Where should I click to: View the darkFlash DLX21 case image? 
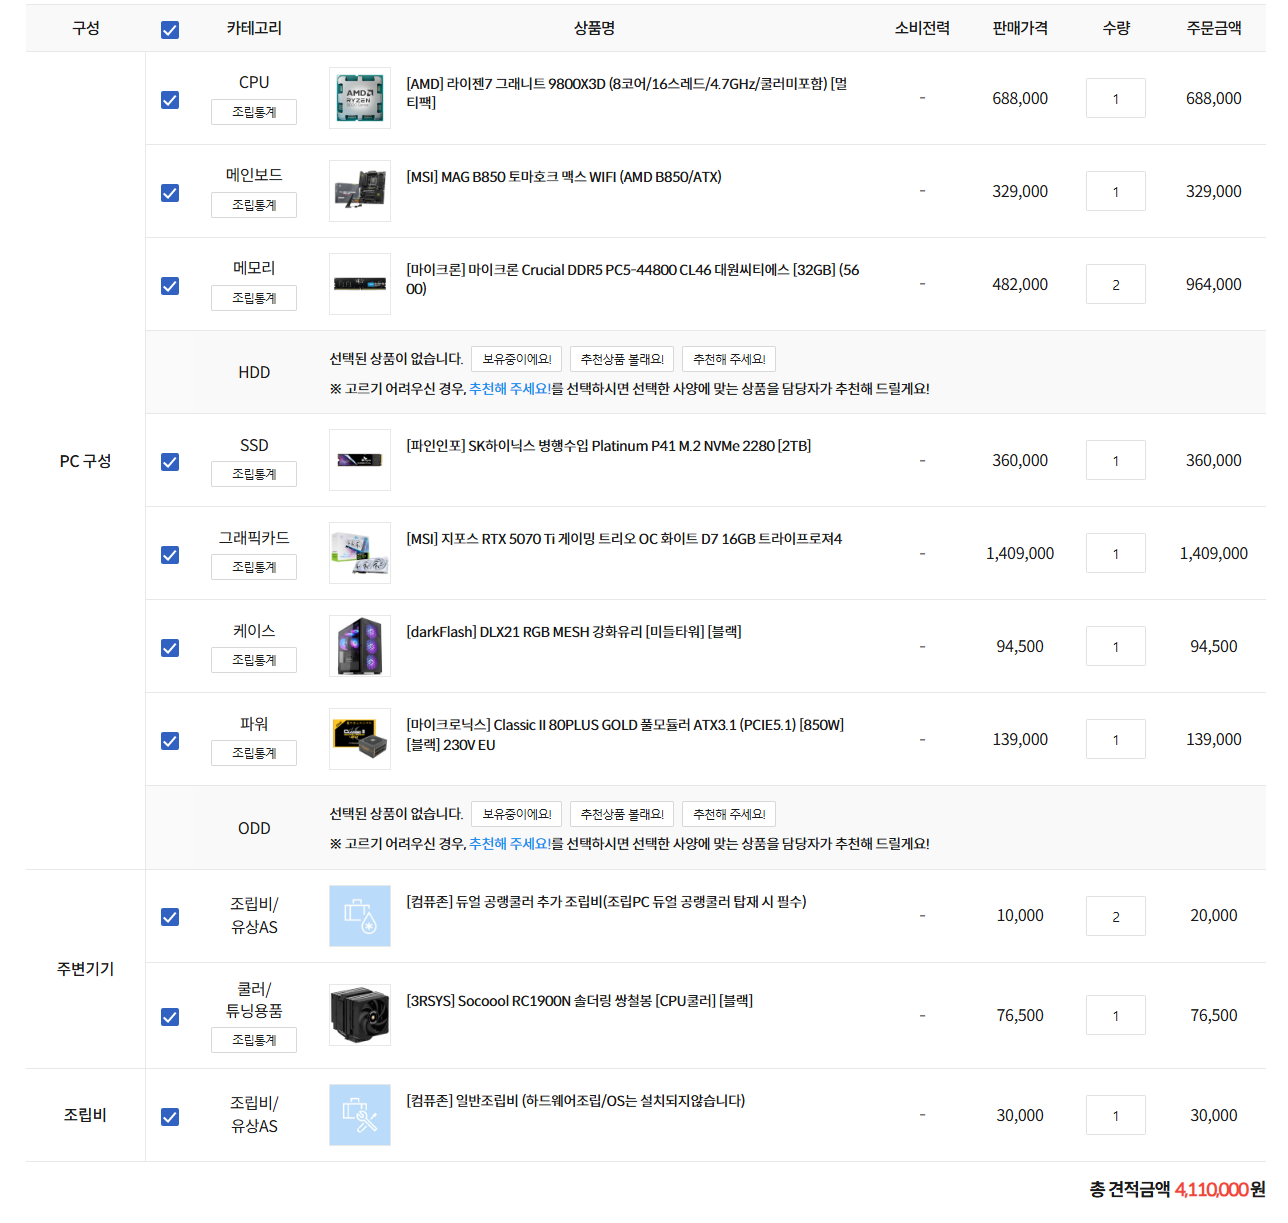360,646
